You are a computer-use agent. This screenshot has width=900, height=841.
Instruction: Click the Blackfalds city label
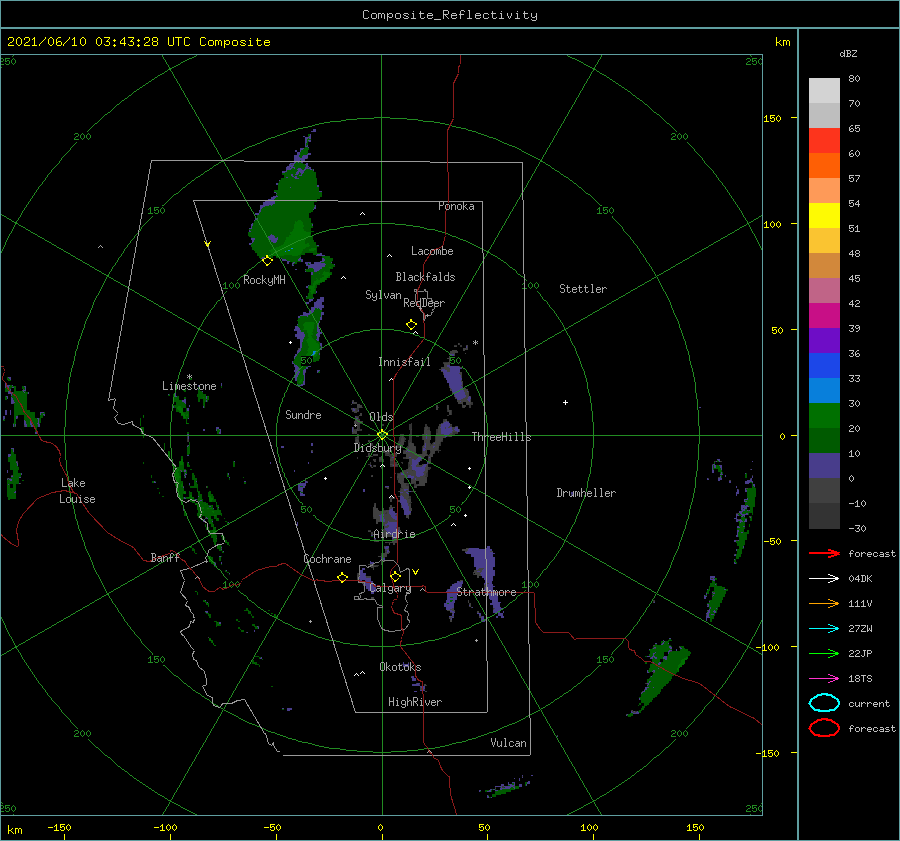[425, 277]
